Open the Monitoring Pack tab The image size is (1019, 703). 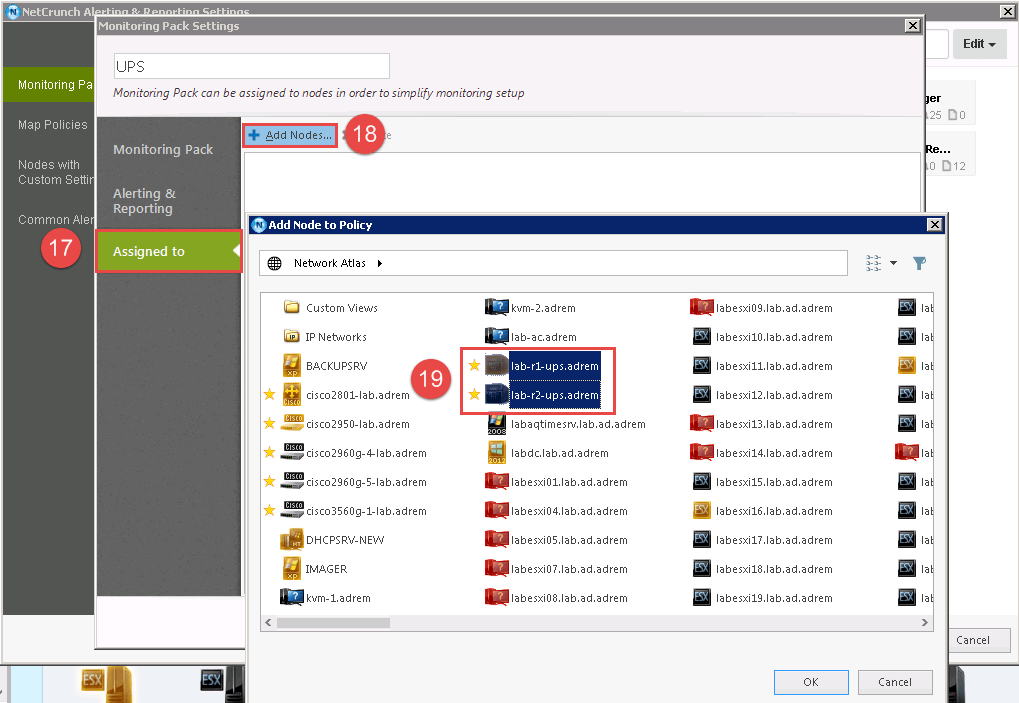coord(163,149)
